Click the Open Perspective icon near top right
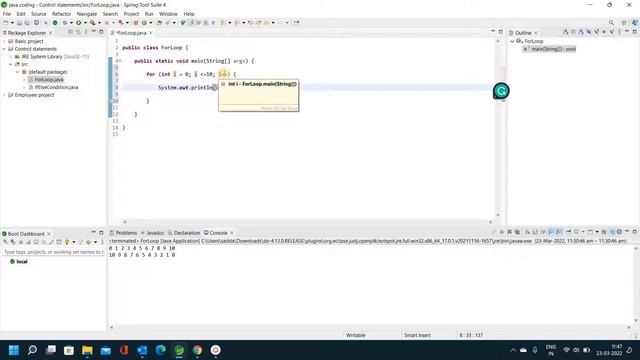 (x=624, y=23)
